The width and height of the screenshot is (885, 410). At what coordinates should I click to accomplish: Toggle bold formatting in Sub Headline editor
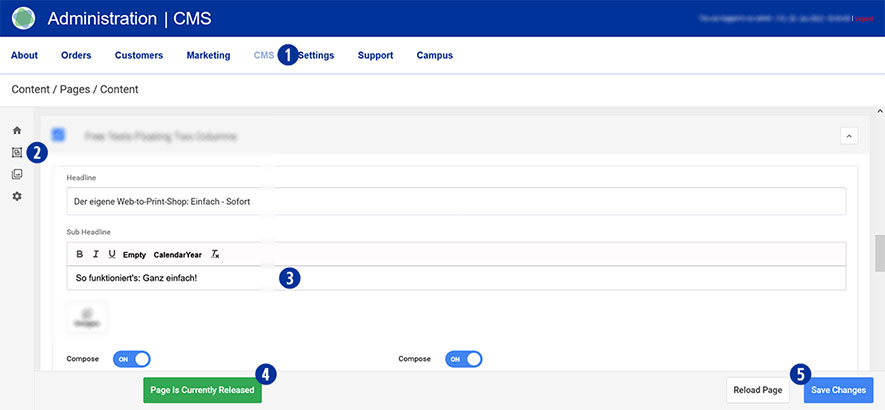[x=80, y=254]
